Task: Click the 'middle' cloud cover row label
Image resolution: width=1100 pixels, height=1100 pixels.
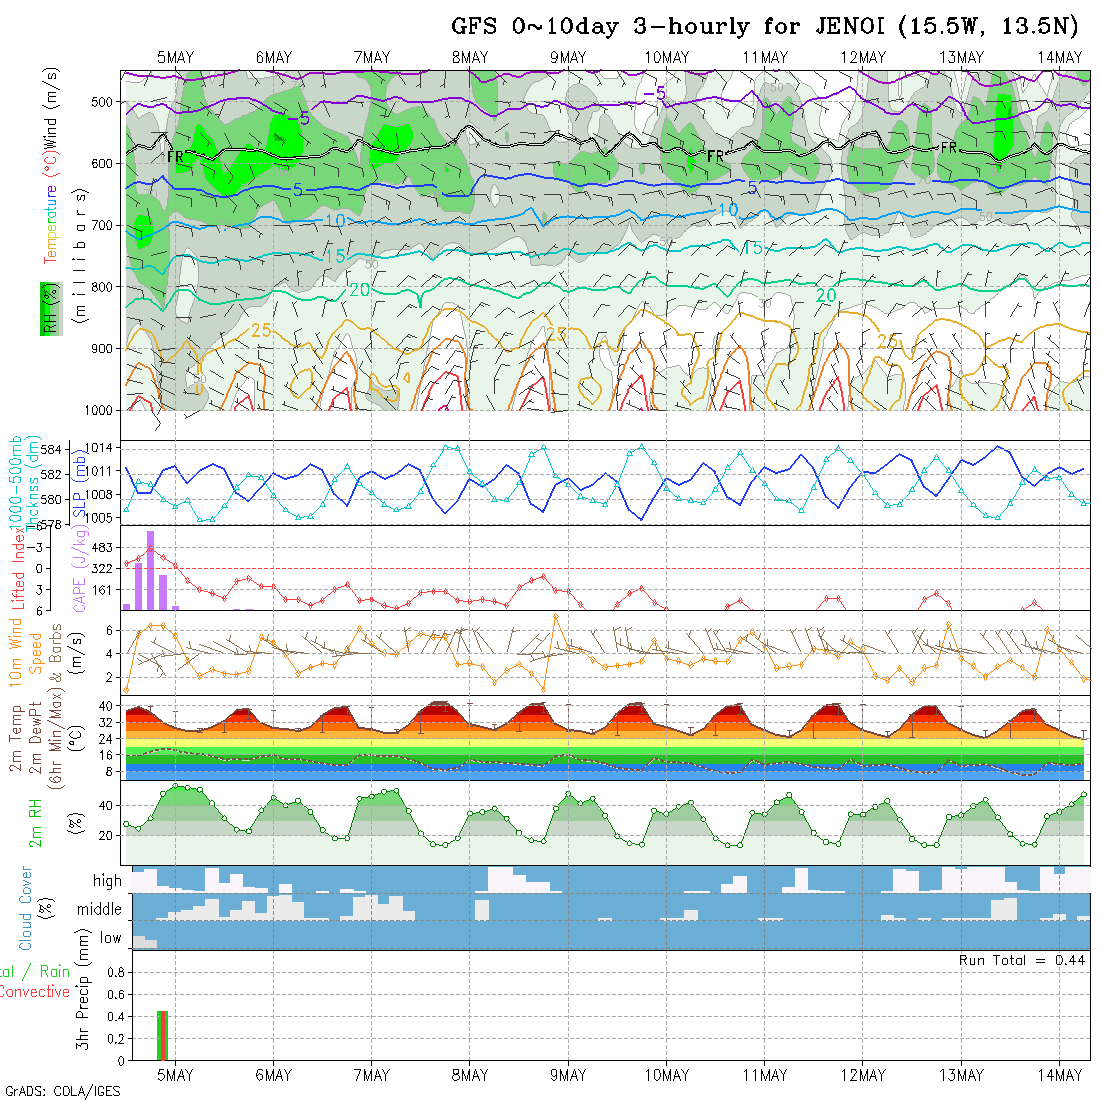Action: point(99,909)
